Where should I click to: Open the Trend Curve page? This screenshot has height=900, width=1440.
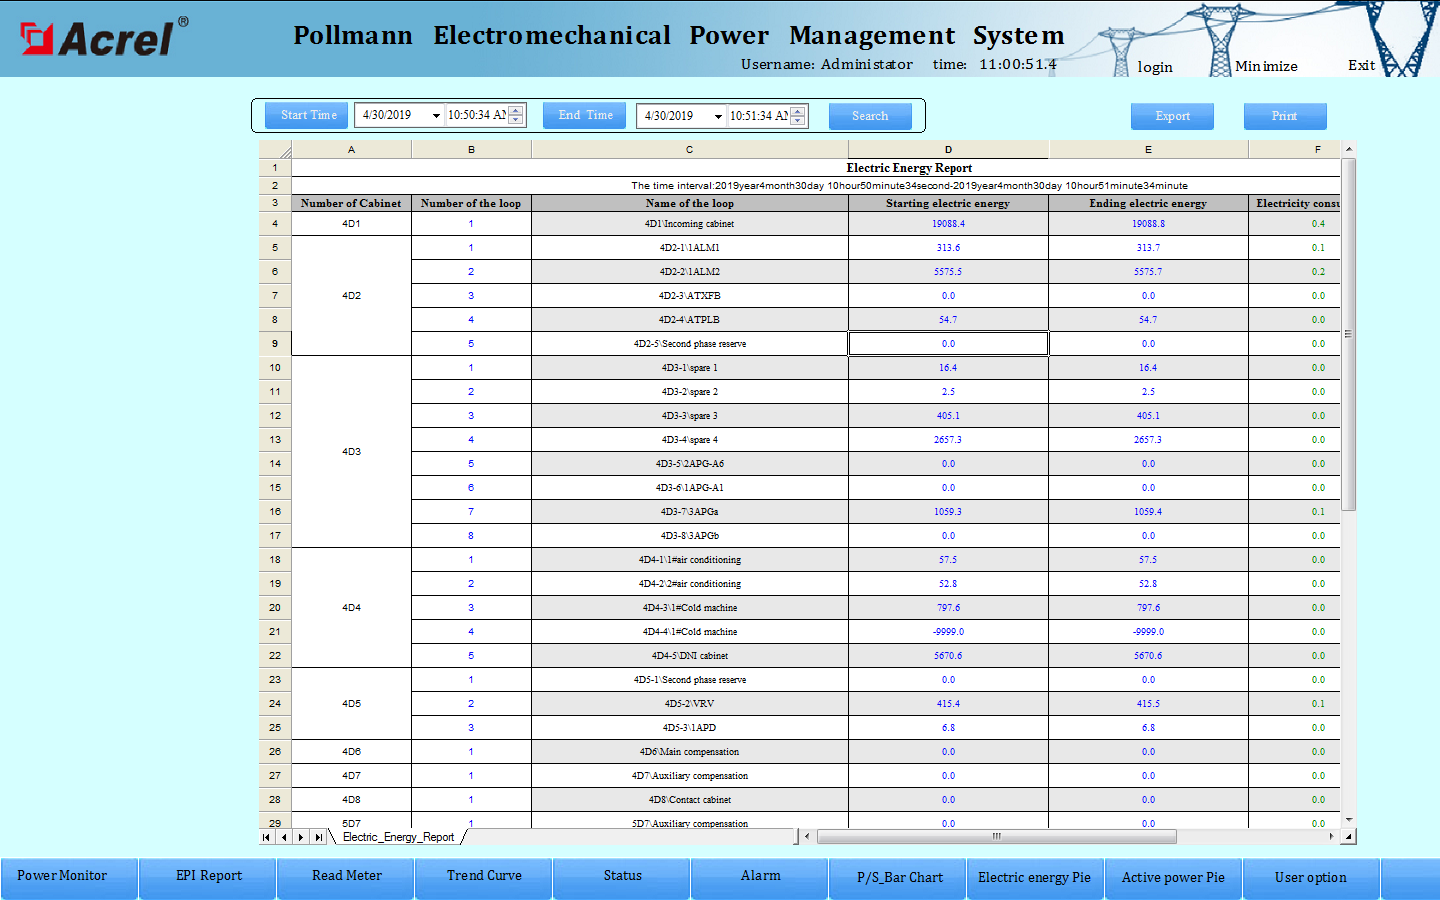click(x=484, y=876)
